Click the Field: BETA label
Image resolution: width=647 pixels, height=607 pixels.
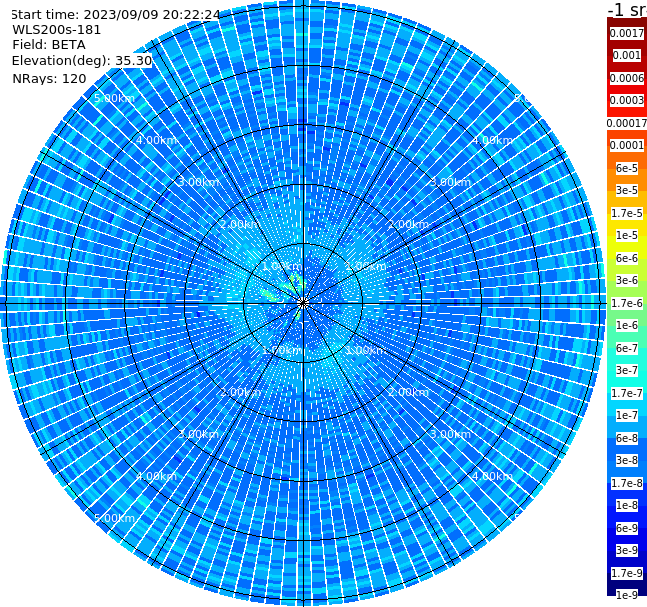pos(49,45)
